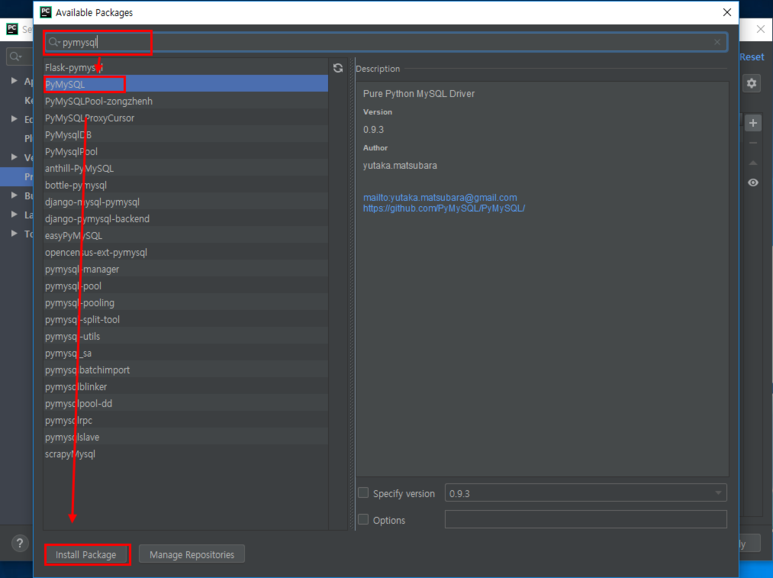Click the PyCharm icon in the Settings window title bar
773x578 pixels.
tap(12, 29)
